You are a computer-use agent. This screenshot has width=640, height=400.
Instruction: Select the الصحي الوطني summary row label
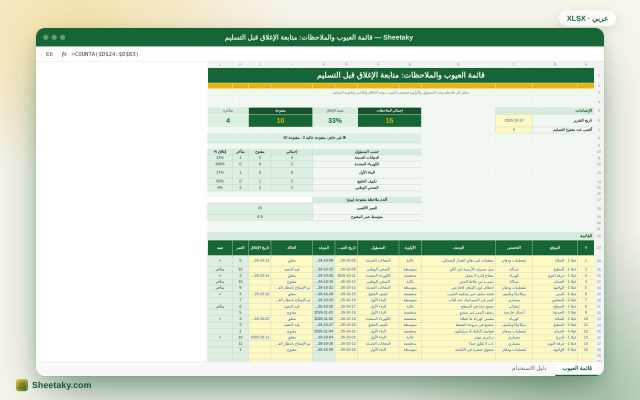[x=367, y=188]
